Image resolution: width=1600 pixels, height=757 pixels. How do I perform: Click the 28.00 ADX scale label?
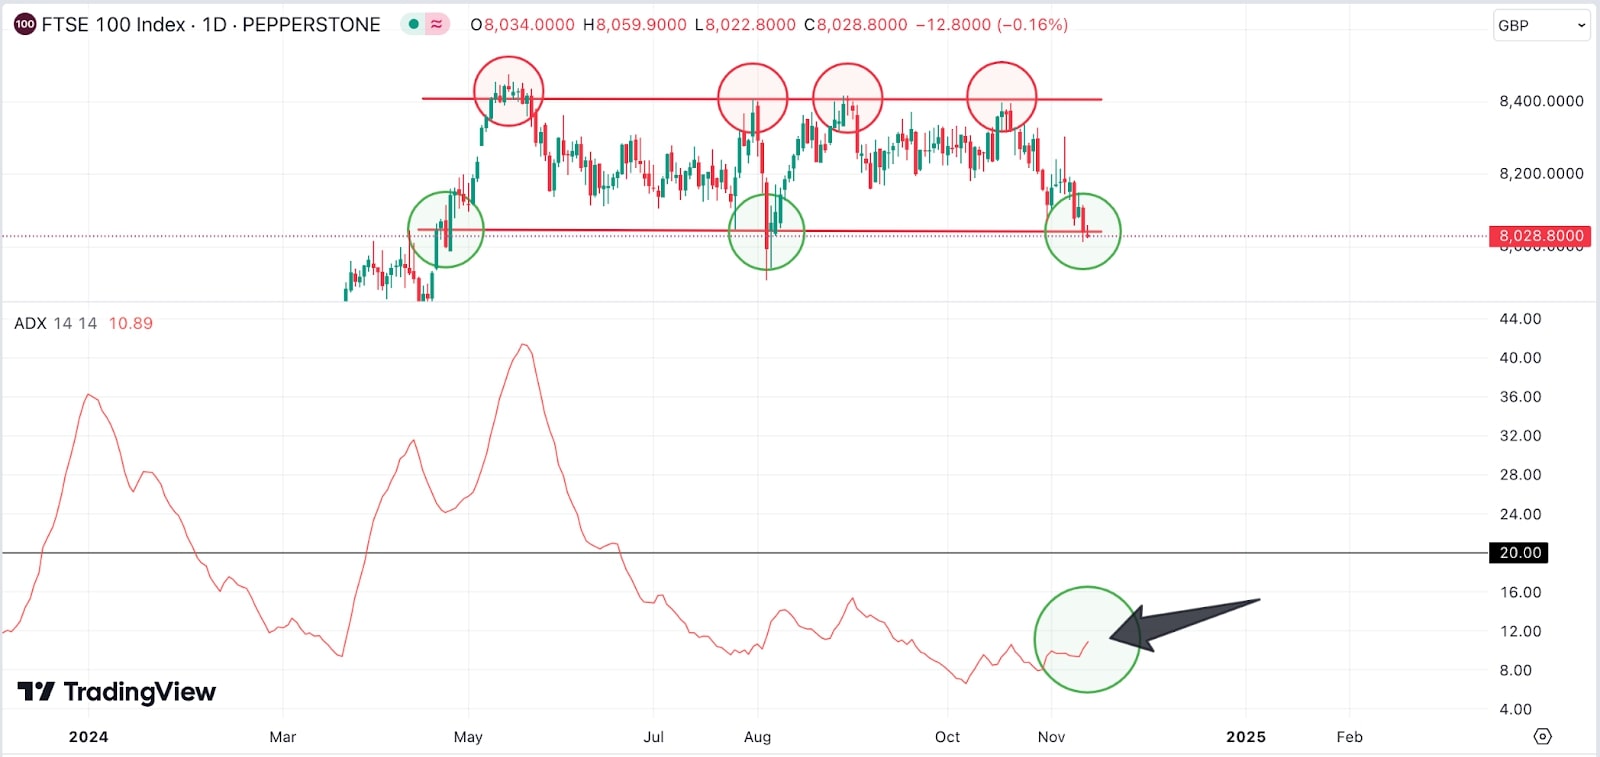[1520, 474]
